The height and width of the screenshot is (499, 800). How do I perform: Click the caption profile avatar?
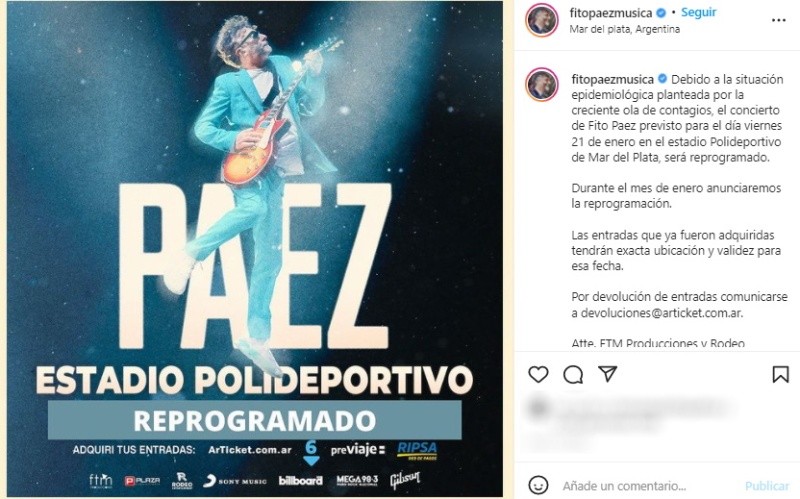click(x=542, y=85)
